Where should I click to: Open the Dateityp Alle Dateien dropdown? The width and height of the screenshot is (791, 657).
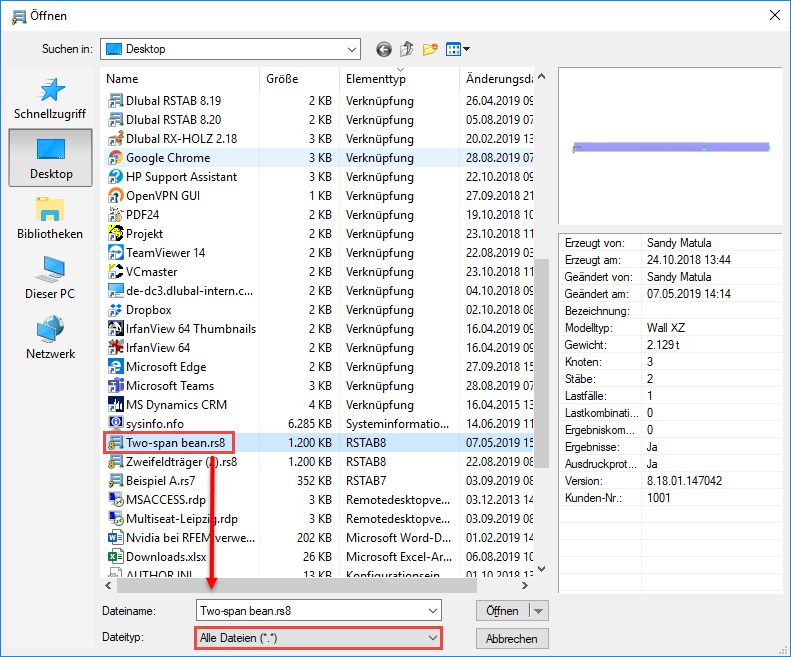point(318,638)
